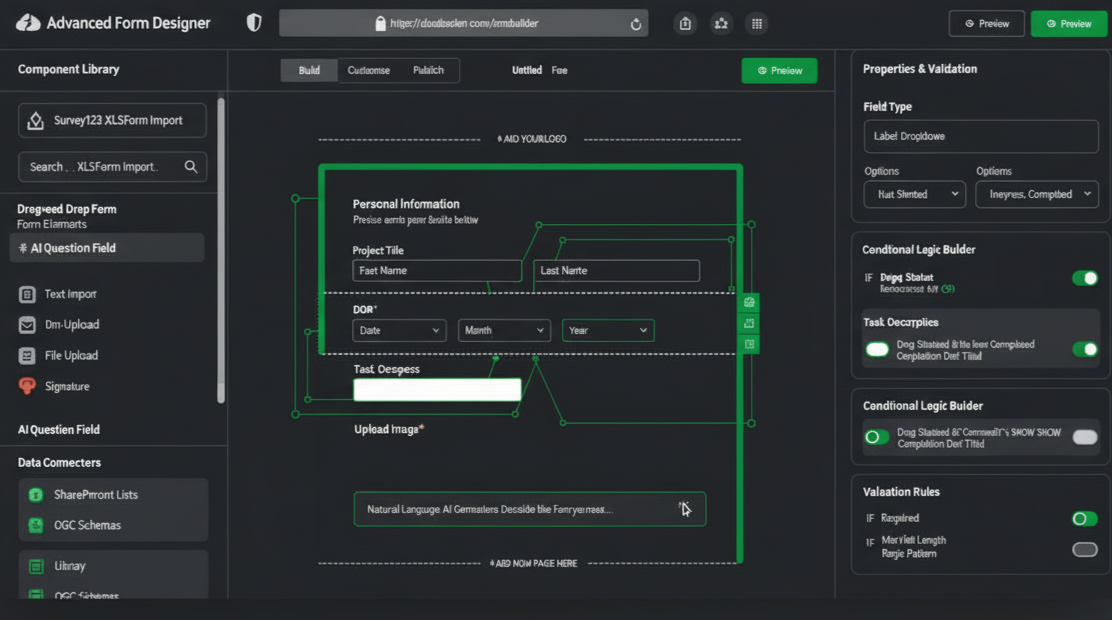This screenshot has height=620, width=1112.
Task: Enable the Max Length validation toggle
Action: [x=1085, y=549]
